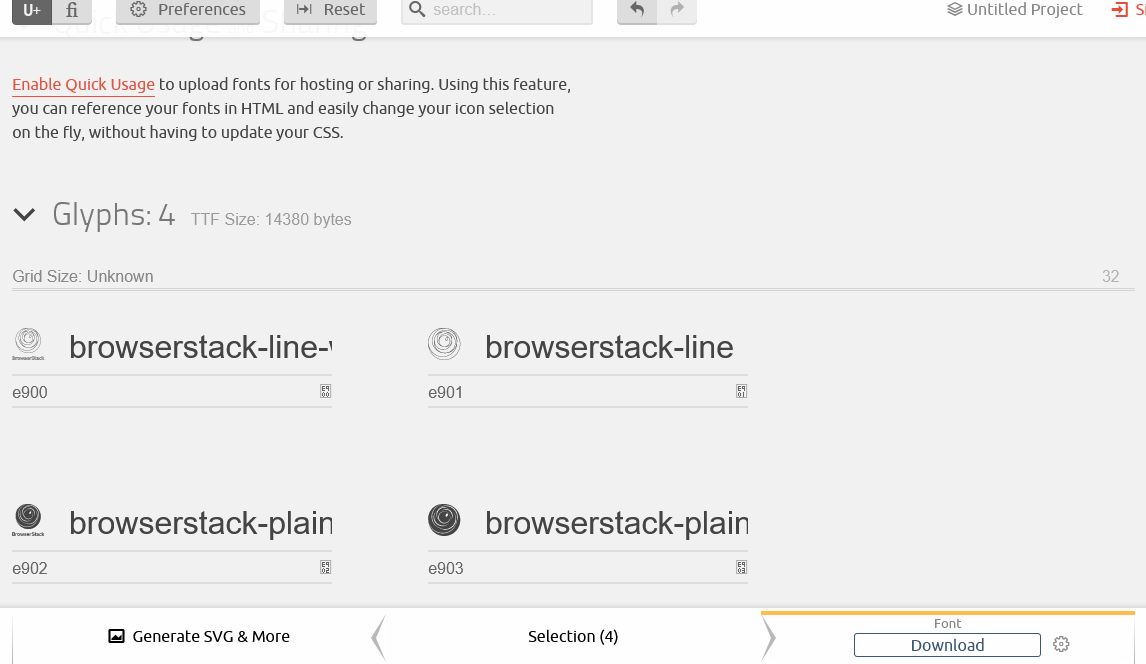Open the Untitled Project menu
1146x664 pixels.
click(x=1014, y=9)
